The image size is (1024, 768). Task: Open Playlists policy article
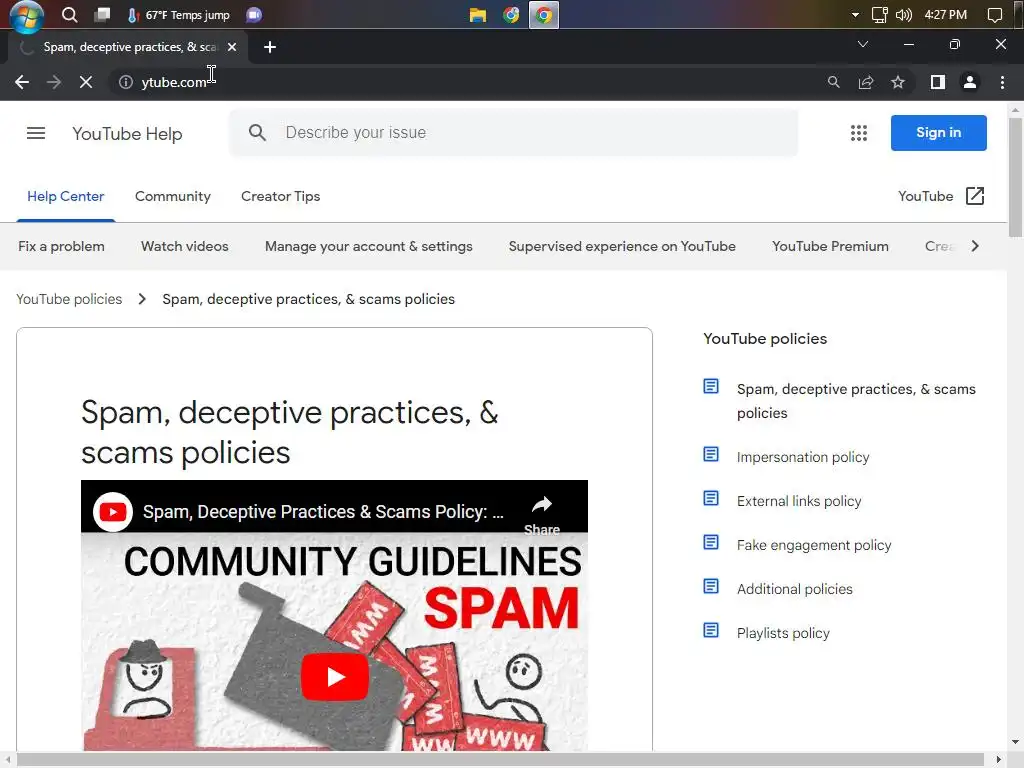783,633
